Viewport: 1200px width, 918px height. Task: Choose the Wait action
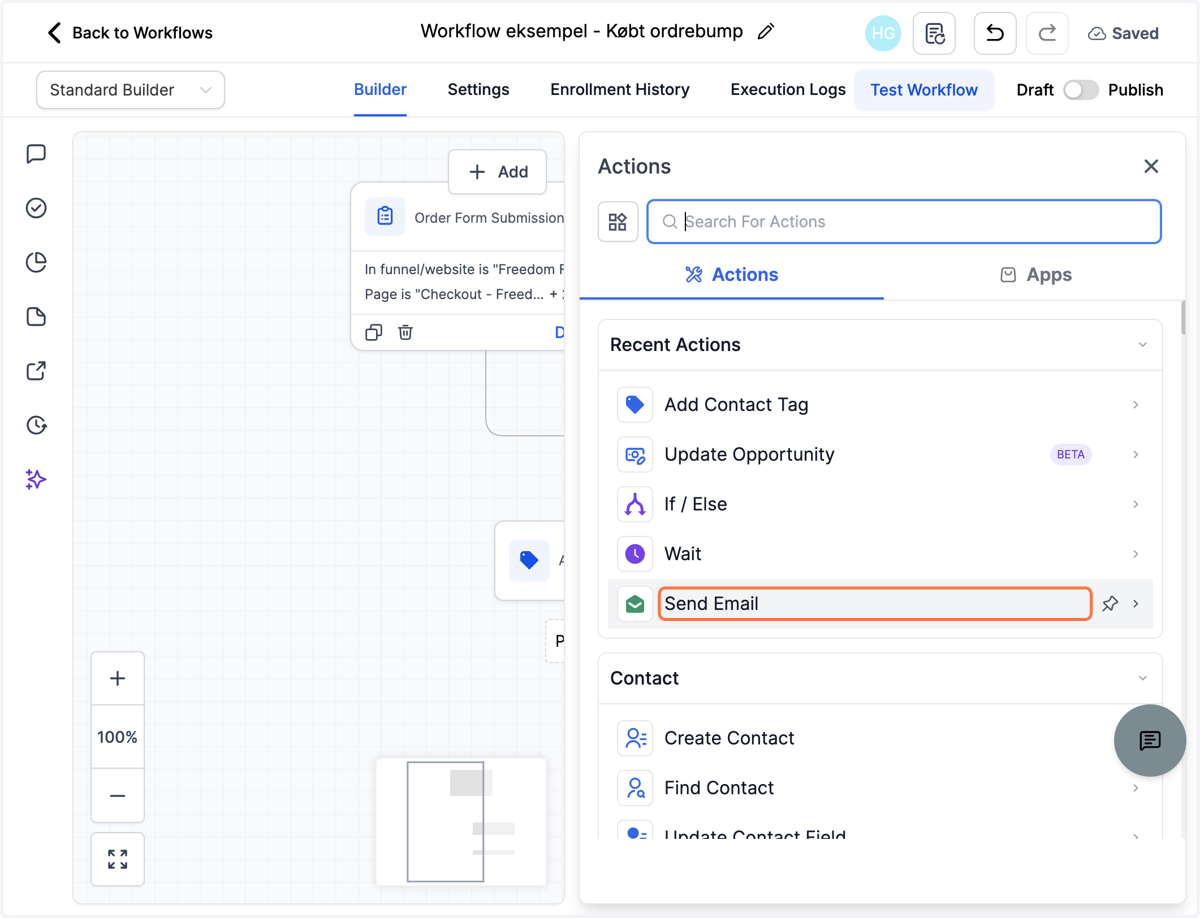click(880, 554)
